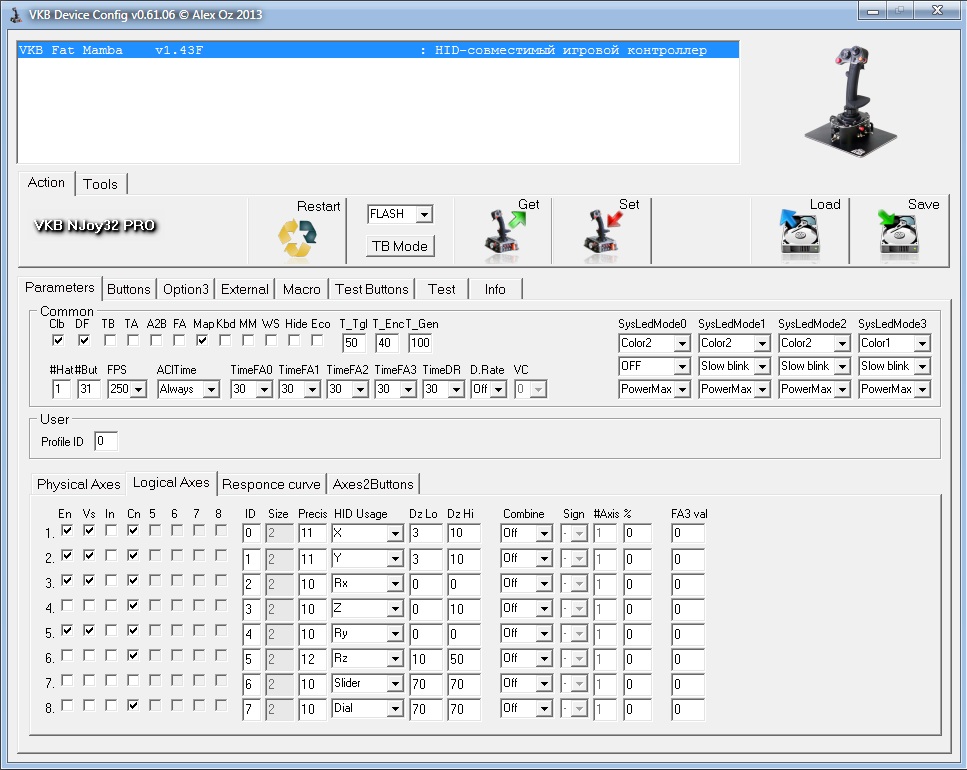
Task: Enable the En checkbox for axis 4
Action: point(67,605)
